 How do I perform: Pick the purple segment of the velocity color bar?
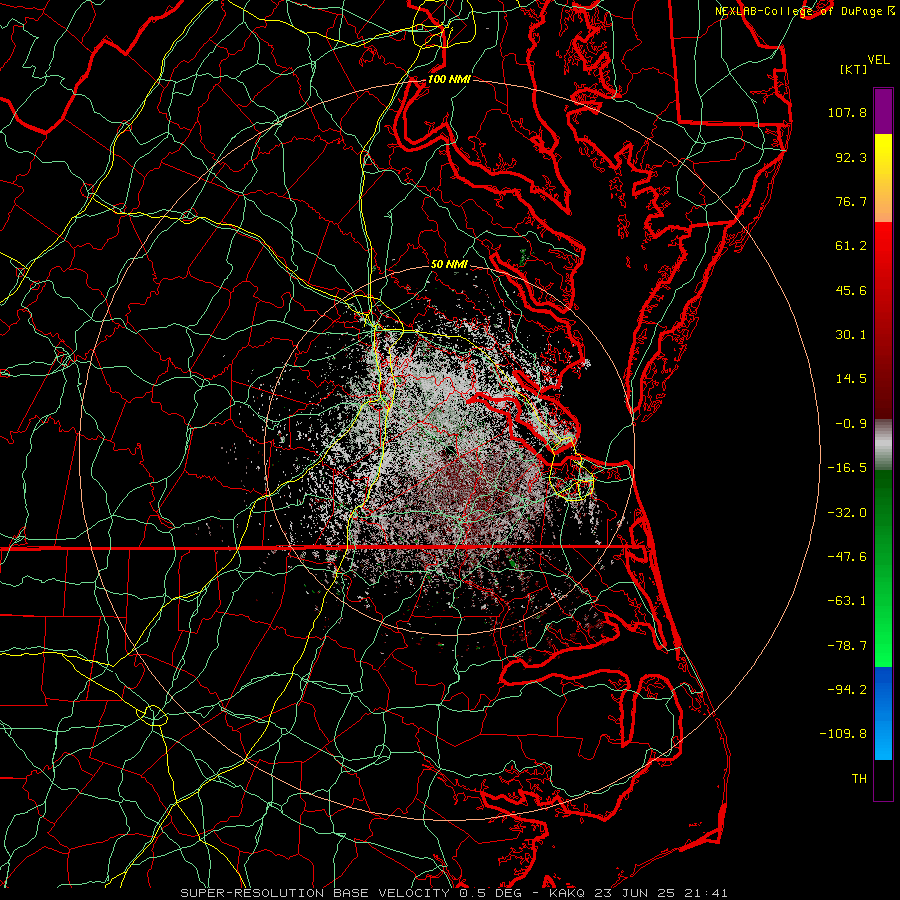point(883,111)
